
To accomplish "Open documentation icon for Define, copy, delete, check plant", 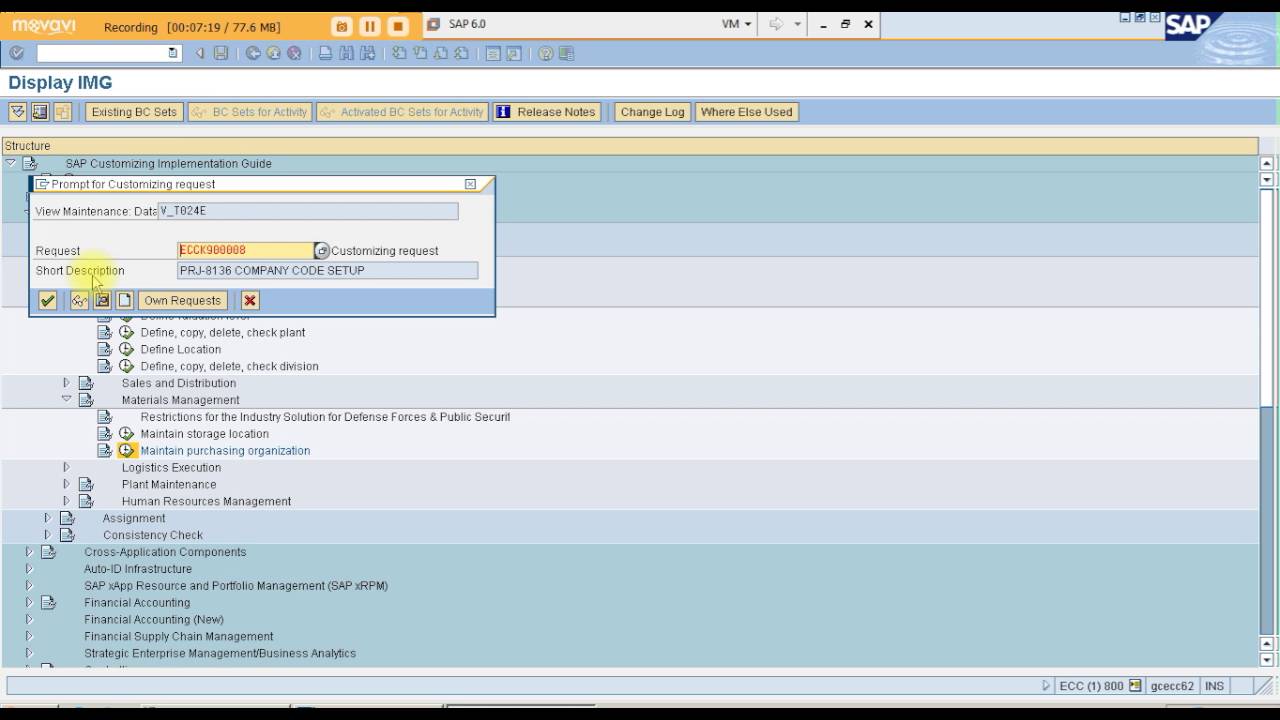I will pos(104,332).
